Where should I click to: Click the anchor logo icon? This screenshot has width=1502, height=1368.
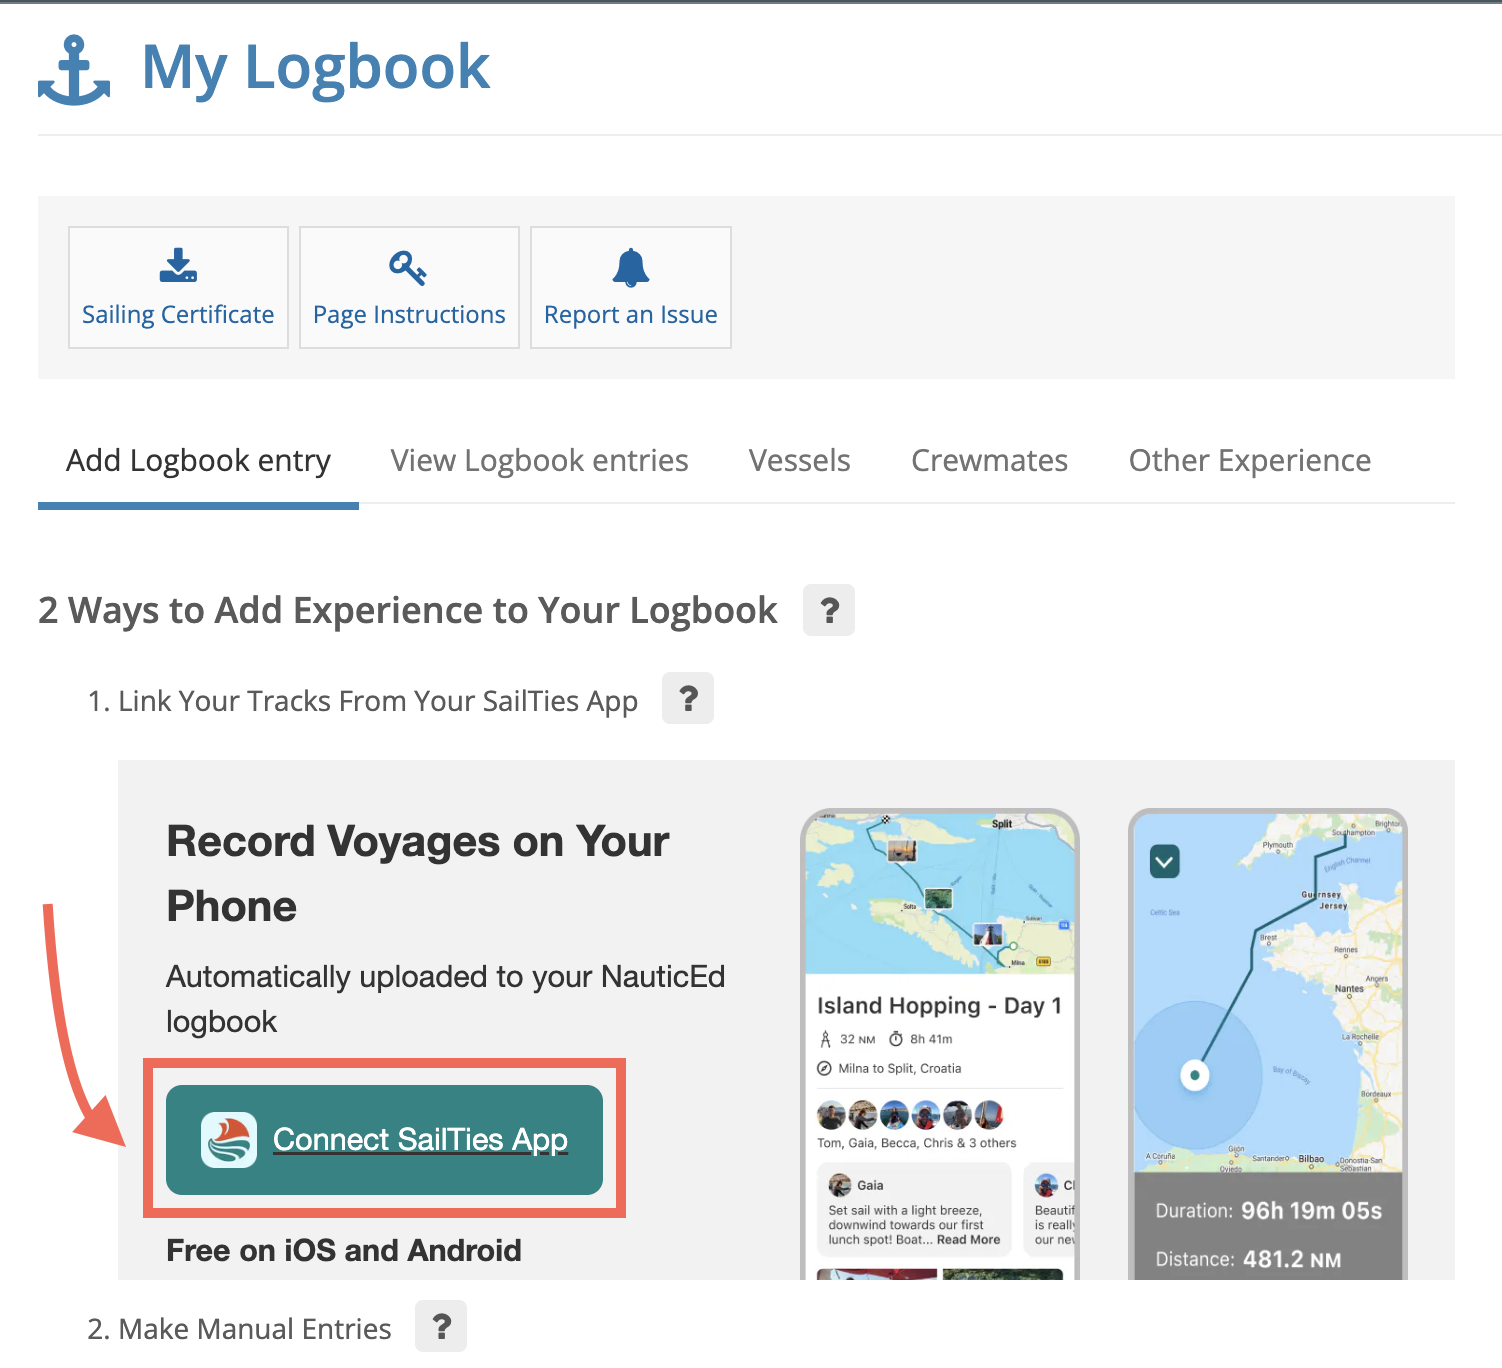click(74, 70)
